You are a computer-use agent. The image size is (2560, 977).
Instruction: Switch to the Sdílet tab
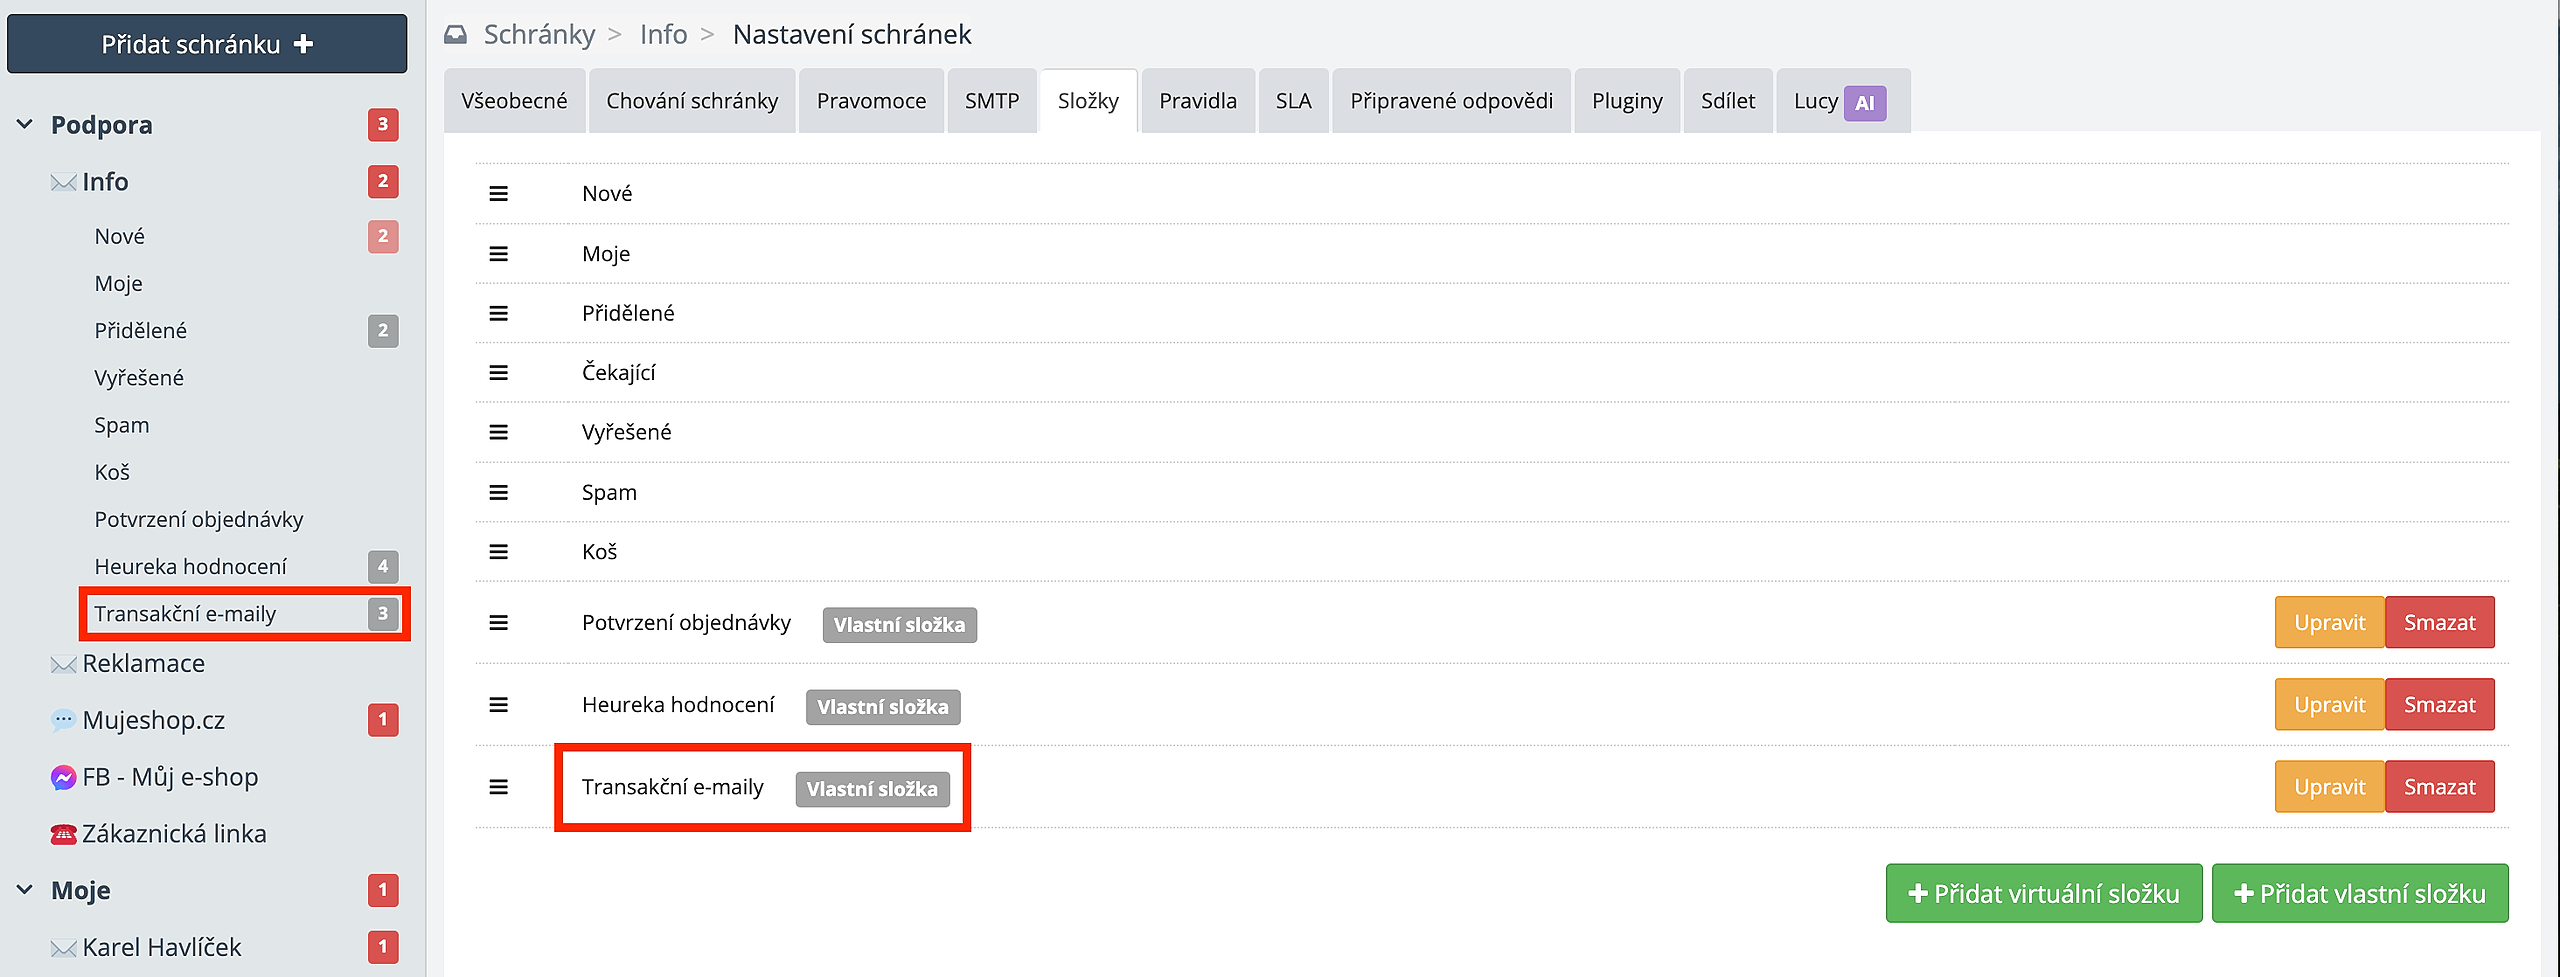(x=1728, y=101)
